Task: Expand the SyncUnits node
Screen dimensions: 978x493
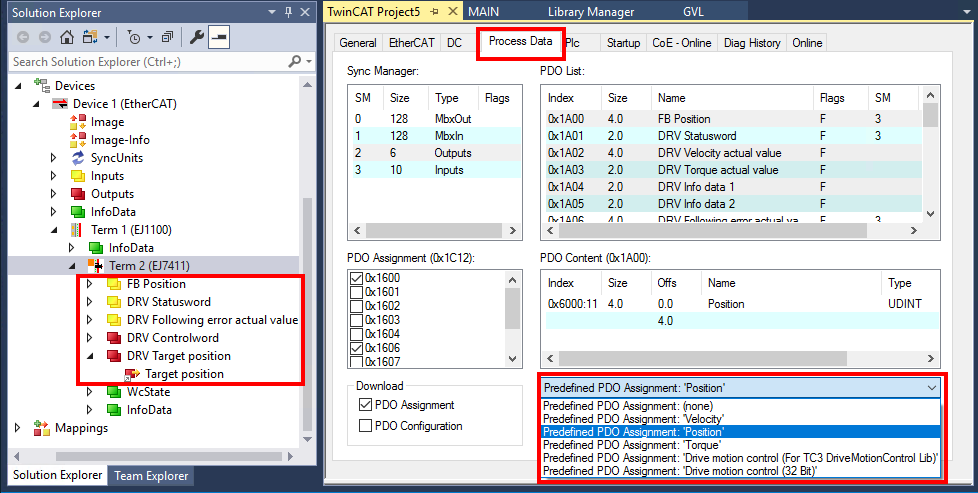Action: tap(54, 158)
